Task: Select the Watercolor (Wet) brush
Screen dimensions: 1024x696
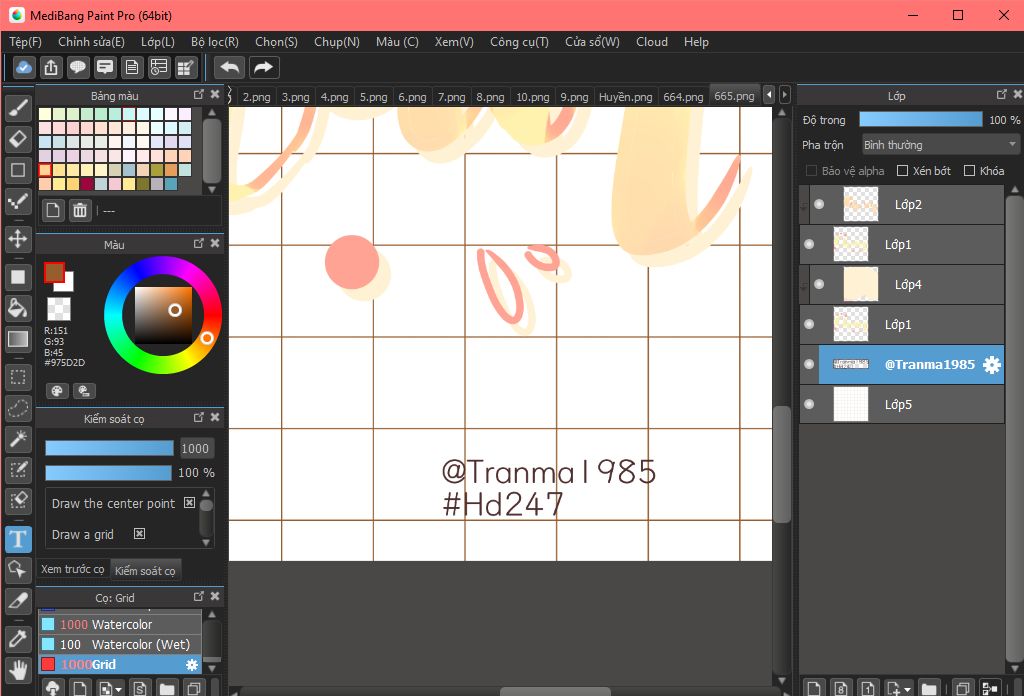Action: [120, 644]
